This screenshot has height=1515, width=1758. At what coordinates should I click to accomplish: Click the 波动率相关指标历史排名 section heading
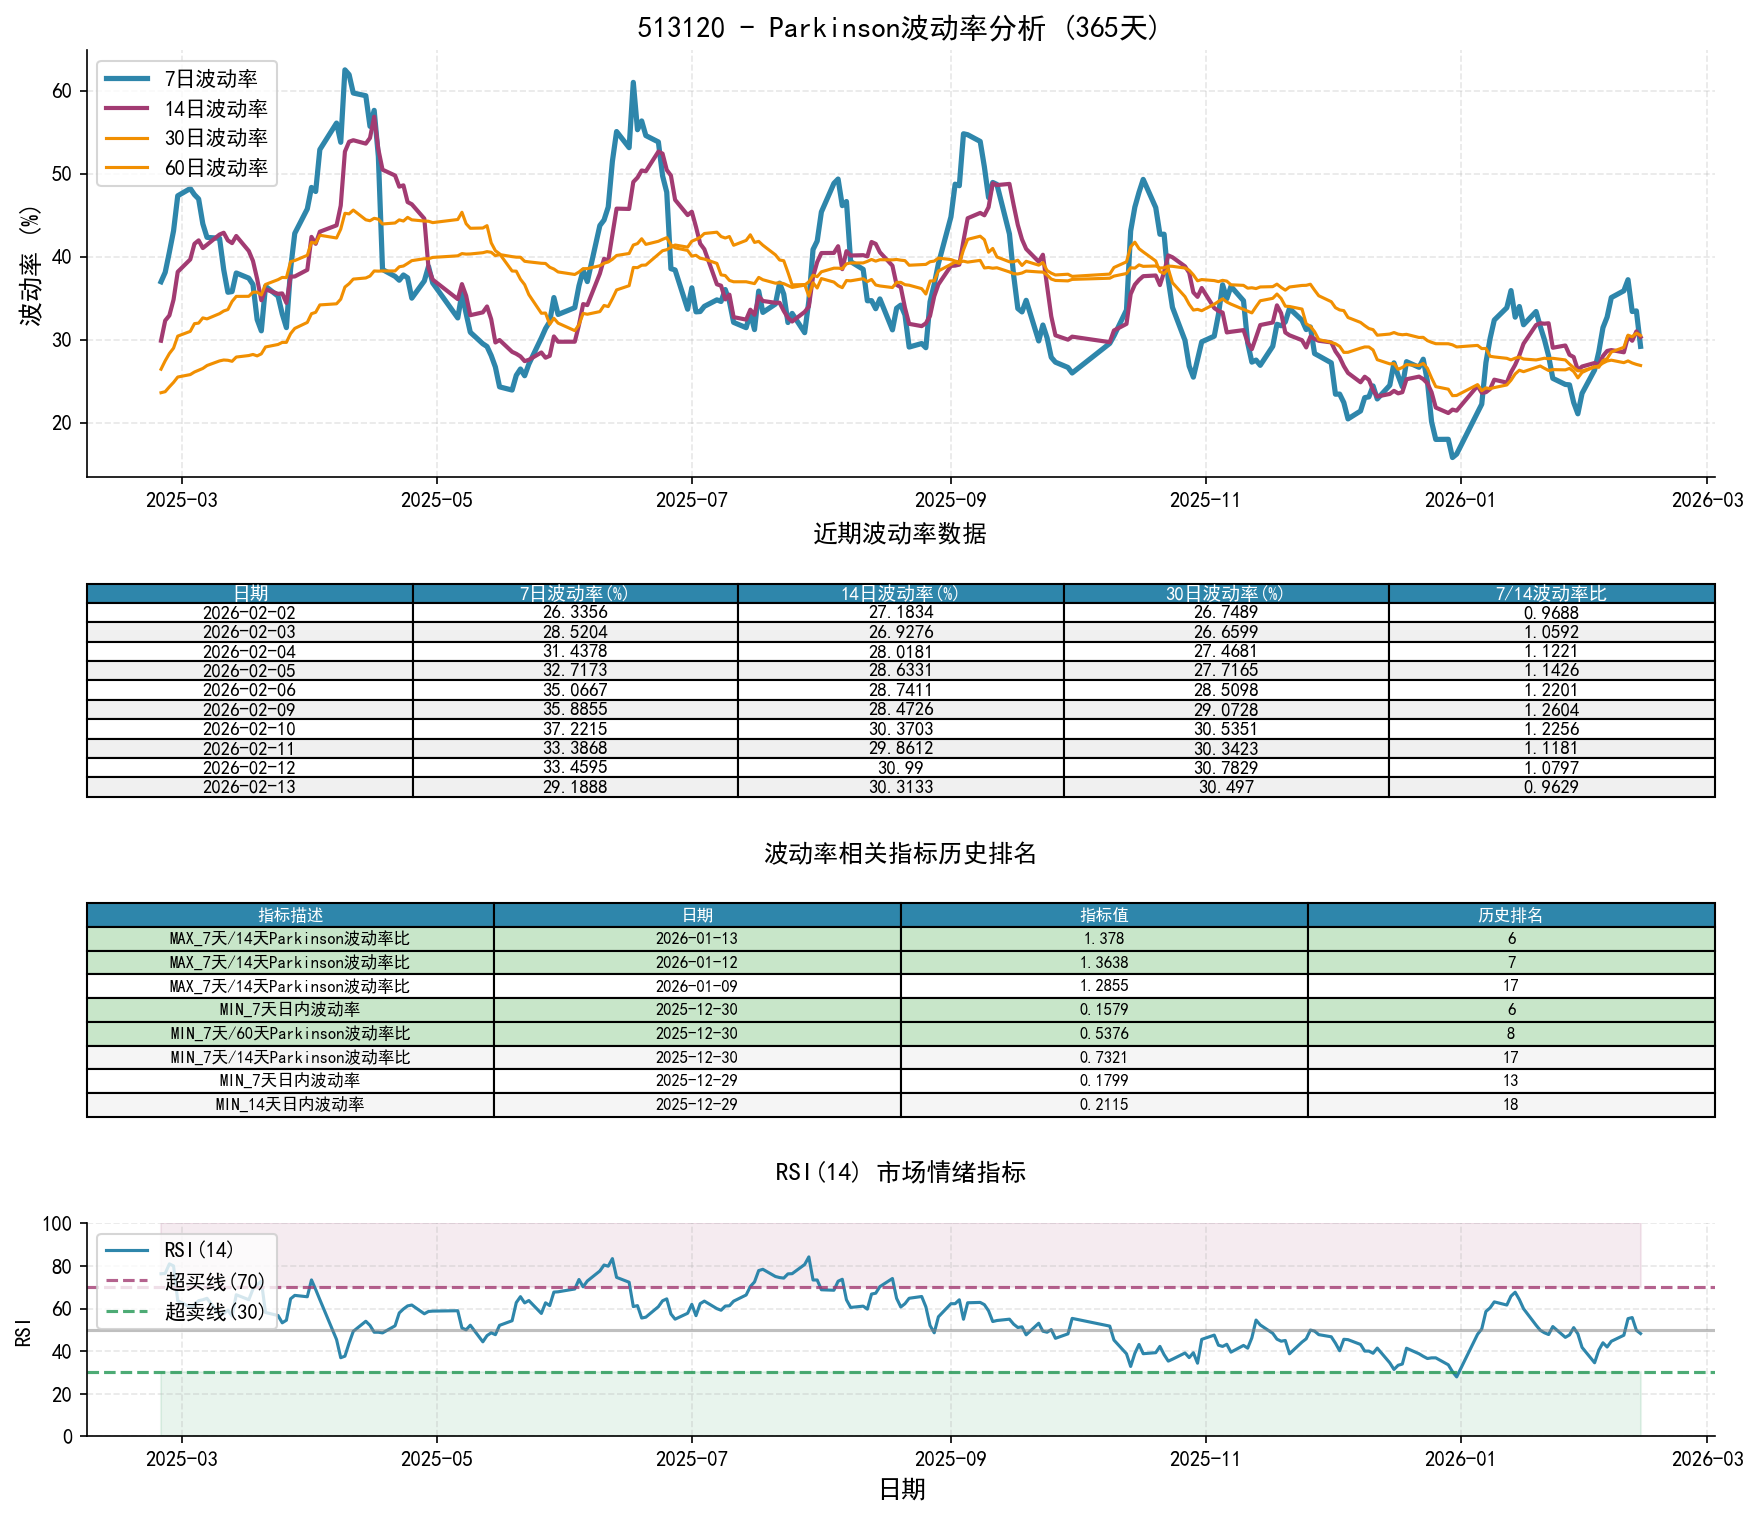pyautogui.click(x=900, y=854)
